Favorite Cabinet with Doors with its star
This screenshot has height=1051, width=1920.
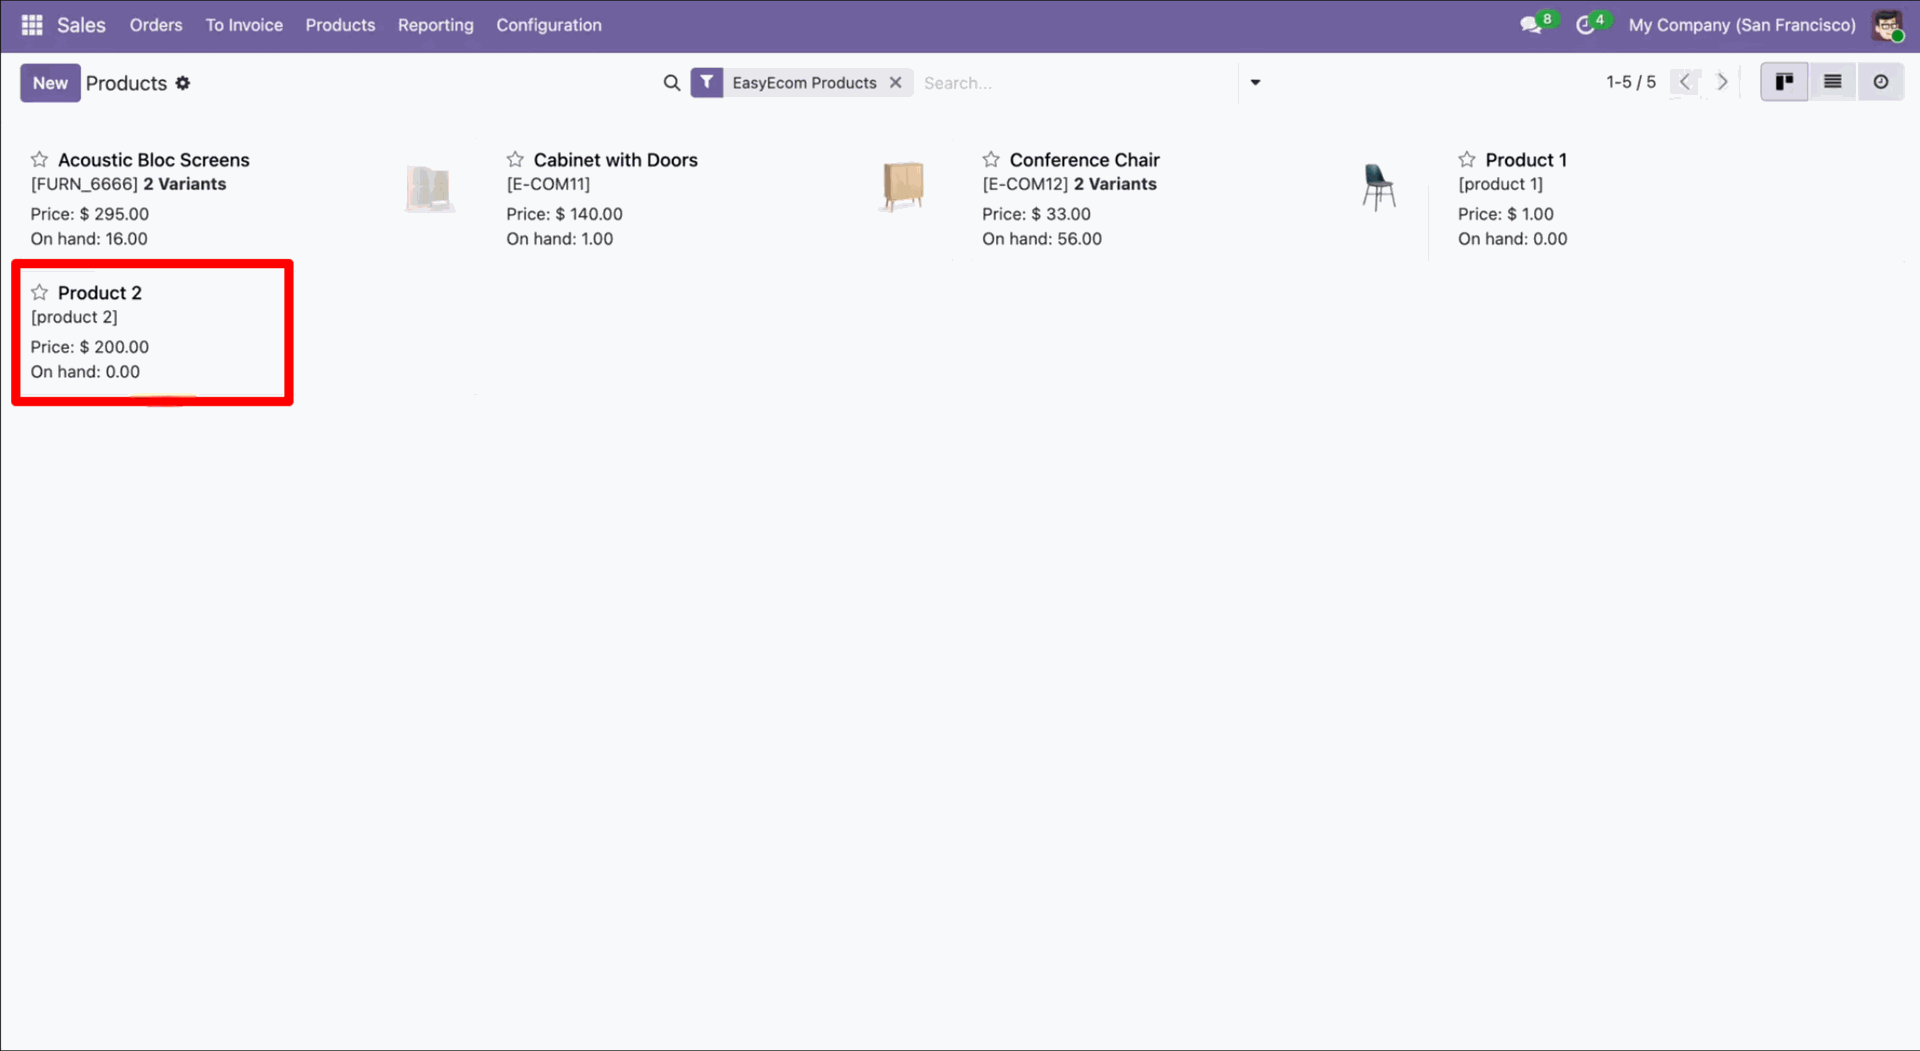[x=515, y=160]
